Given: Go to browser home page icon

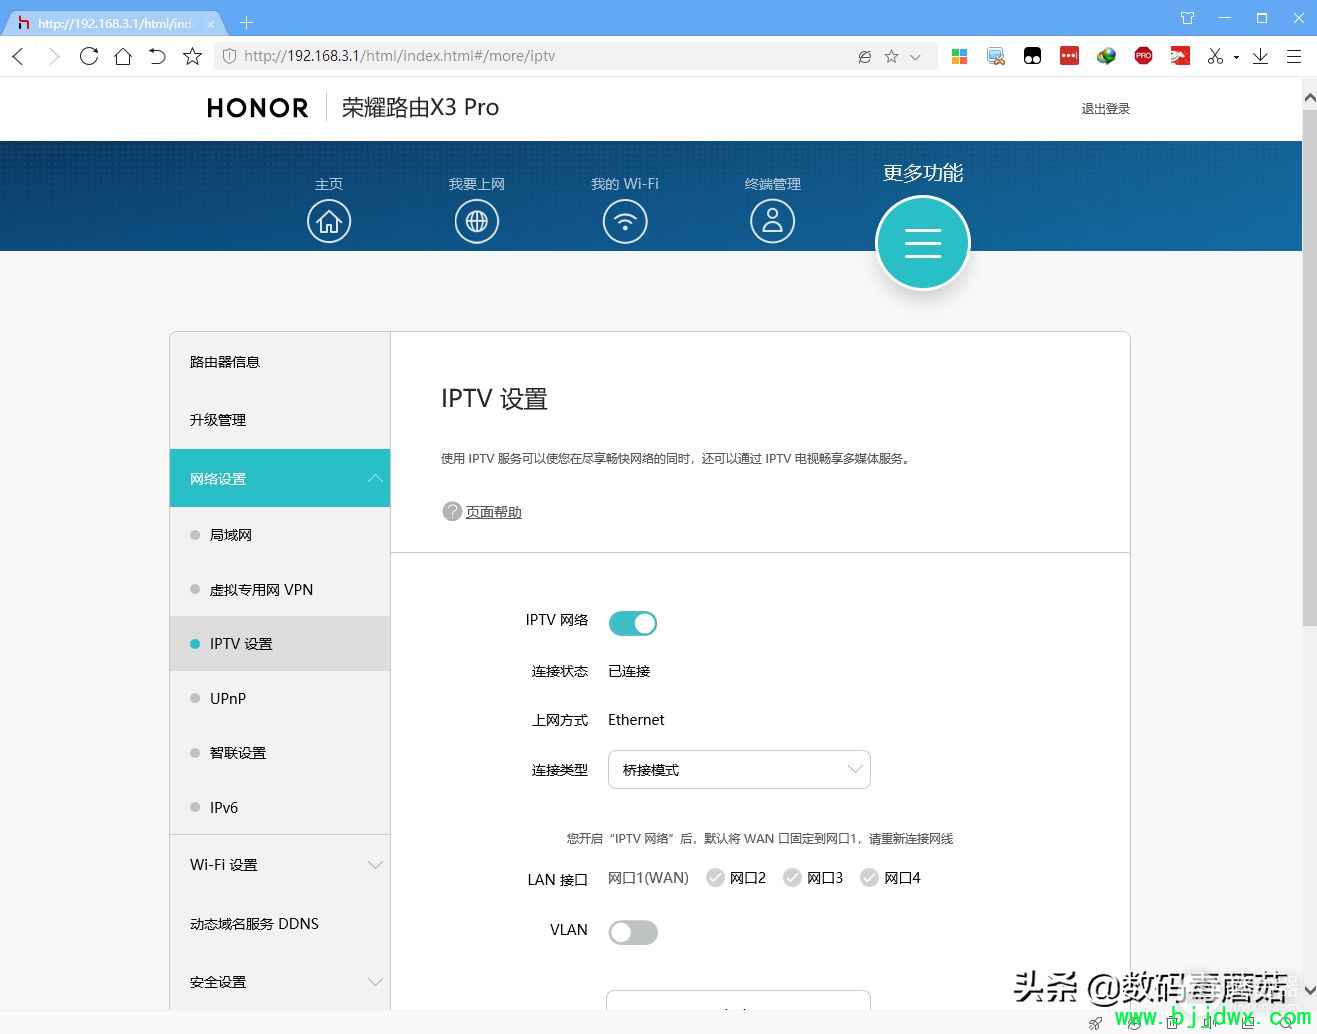Looking at the screenshot, I should pyautogui.click(x=123, y=56).
